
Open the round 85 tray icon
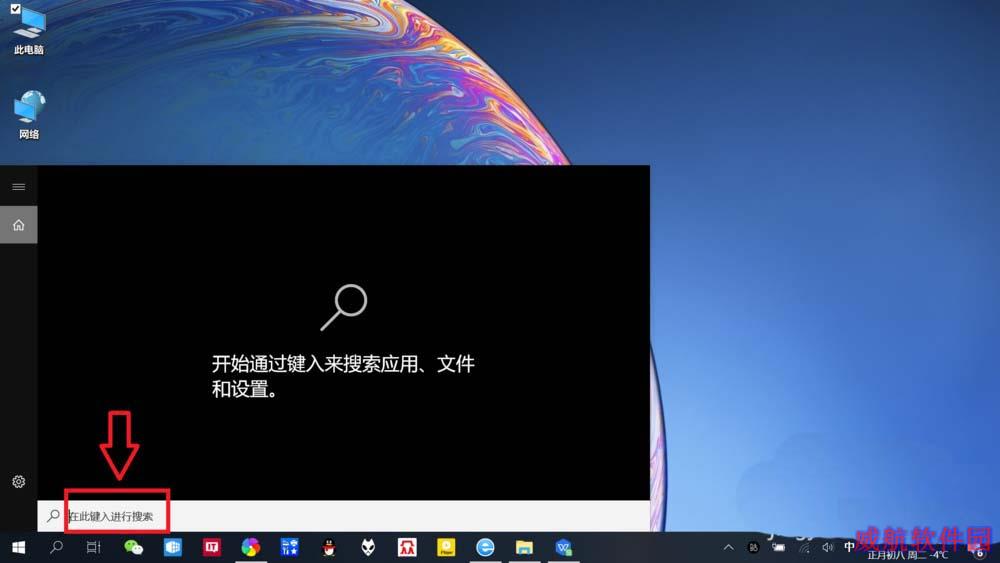click(x=753, y=547)
